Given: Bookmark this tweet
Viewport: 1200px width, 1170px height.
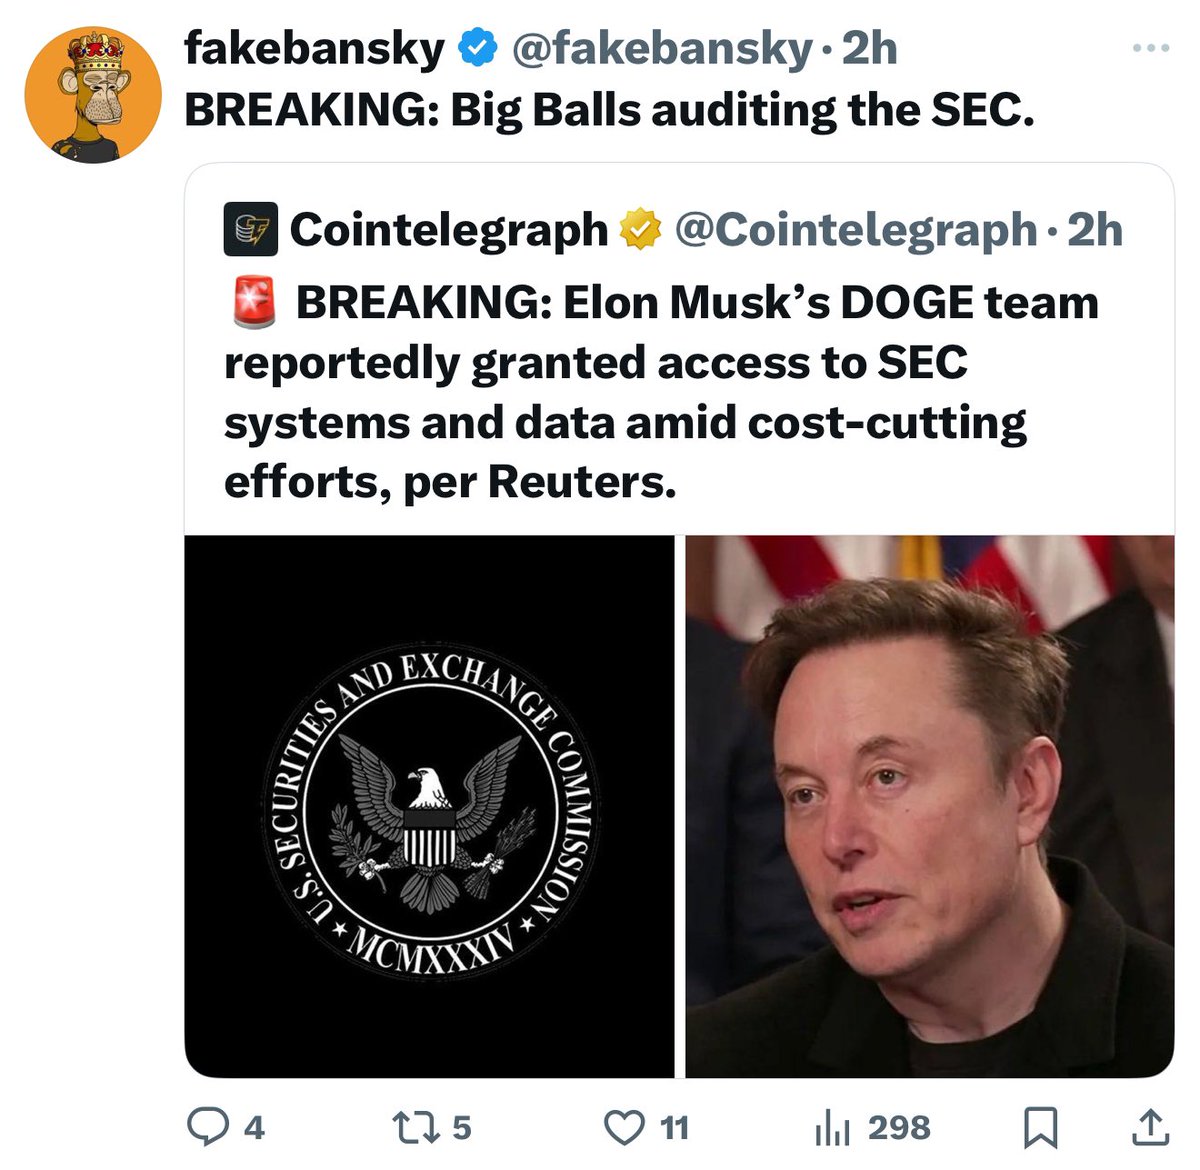Looking at the screenshot, I should [1040, 1129].
